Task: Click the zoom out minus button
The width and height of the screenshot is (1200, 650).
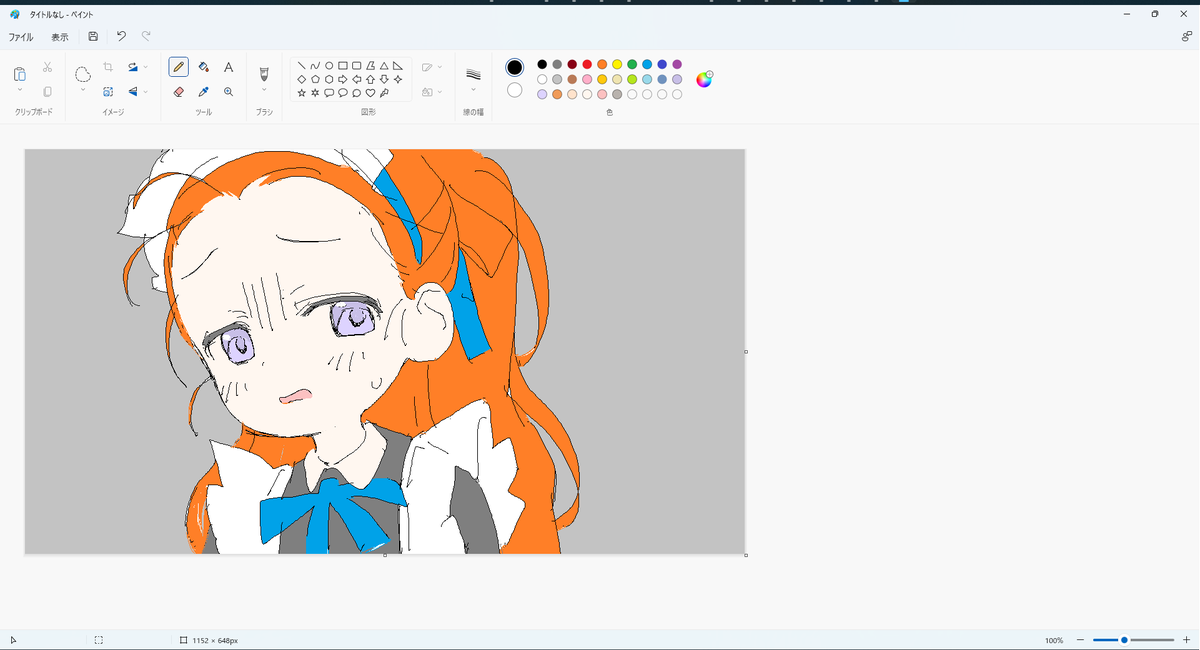Action: tap(1080, 640)
